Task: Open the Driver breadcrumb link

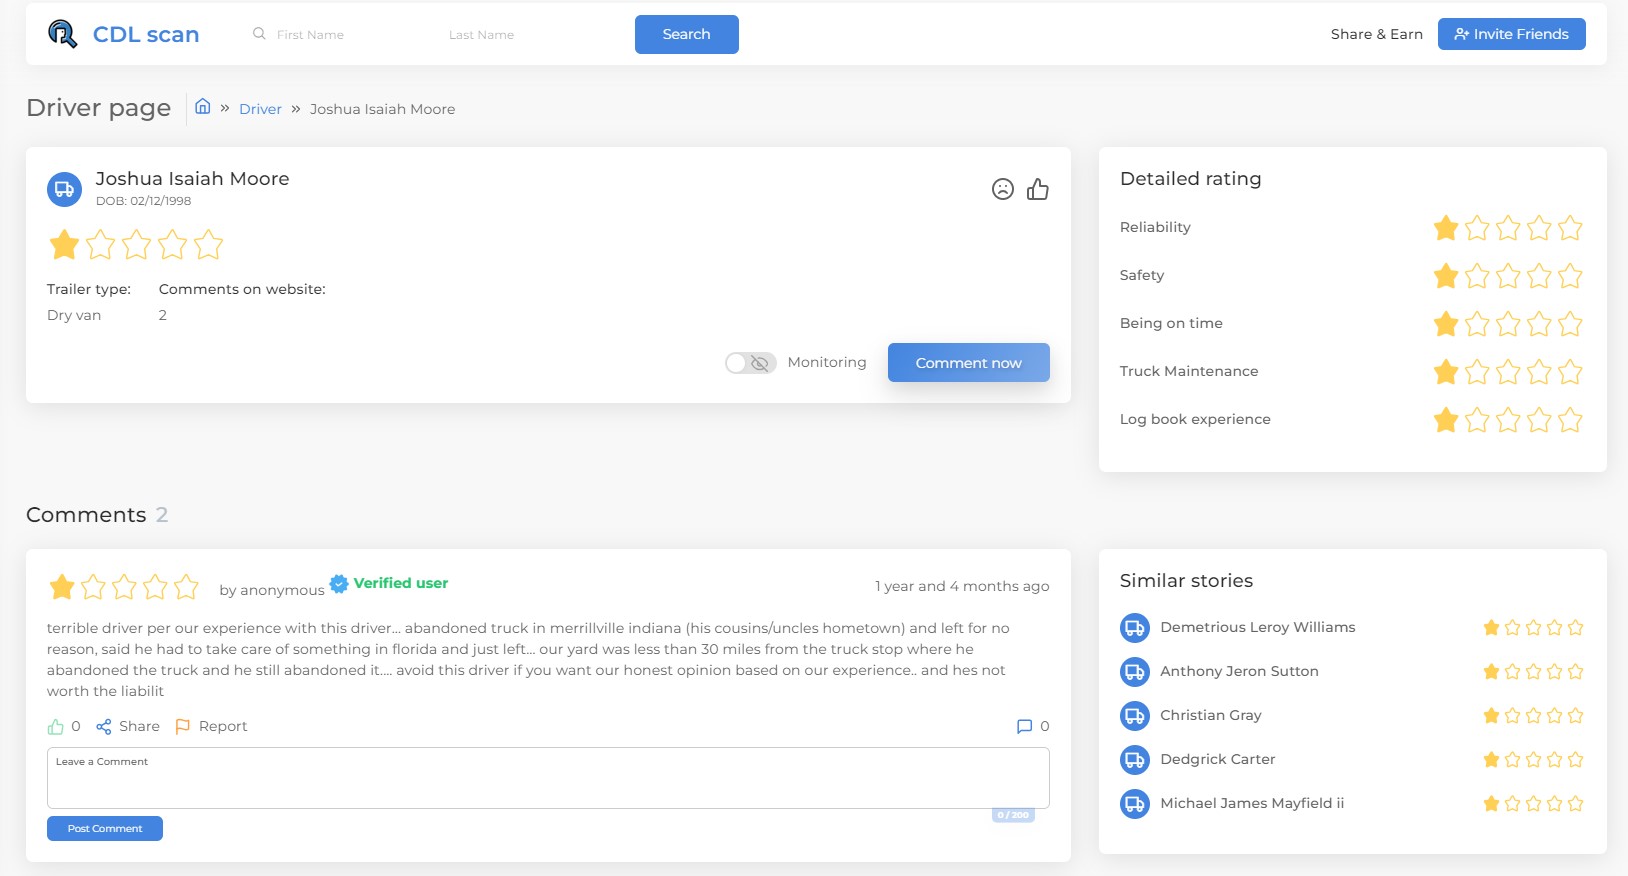Action: tap(260, 109)
